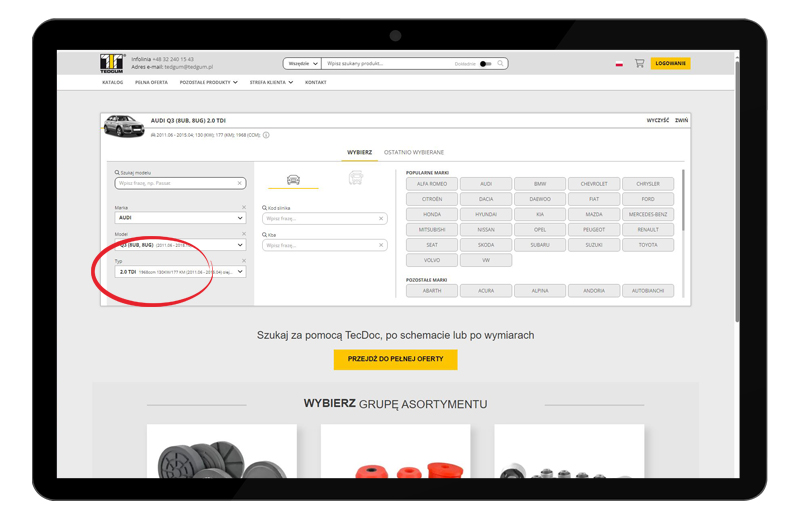Open the Pełna oferta menu item
800x513 pixels.
(x=151, y=82)
